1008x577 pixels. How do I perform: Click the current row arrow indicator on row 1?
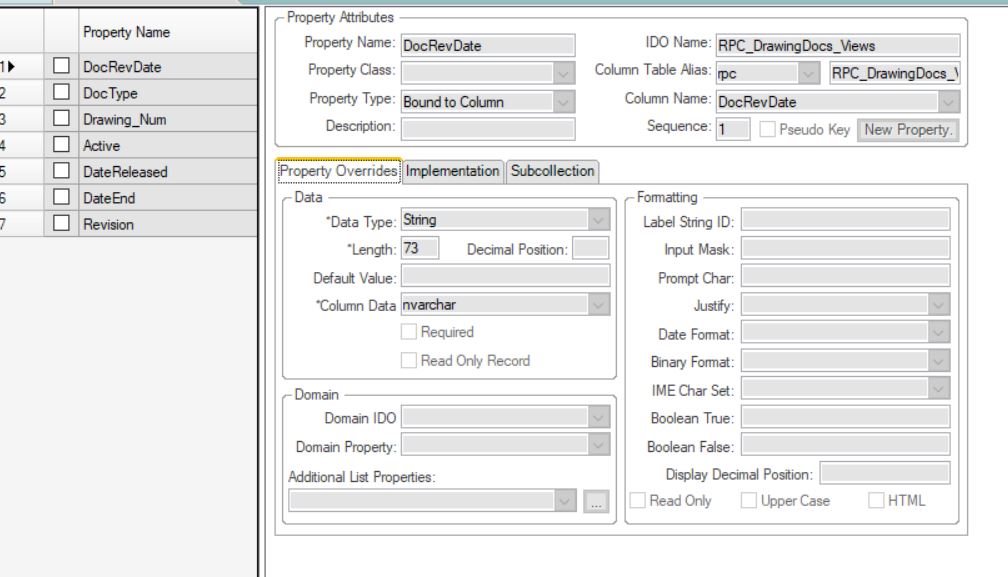click(11, 66)
